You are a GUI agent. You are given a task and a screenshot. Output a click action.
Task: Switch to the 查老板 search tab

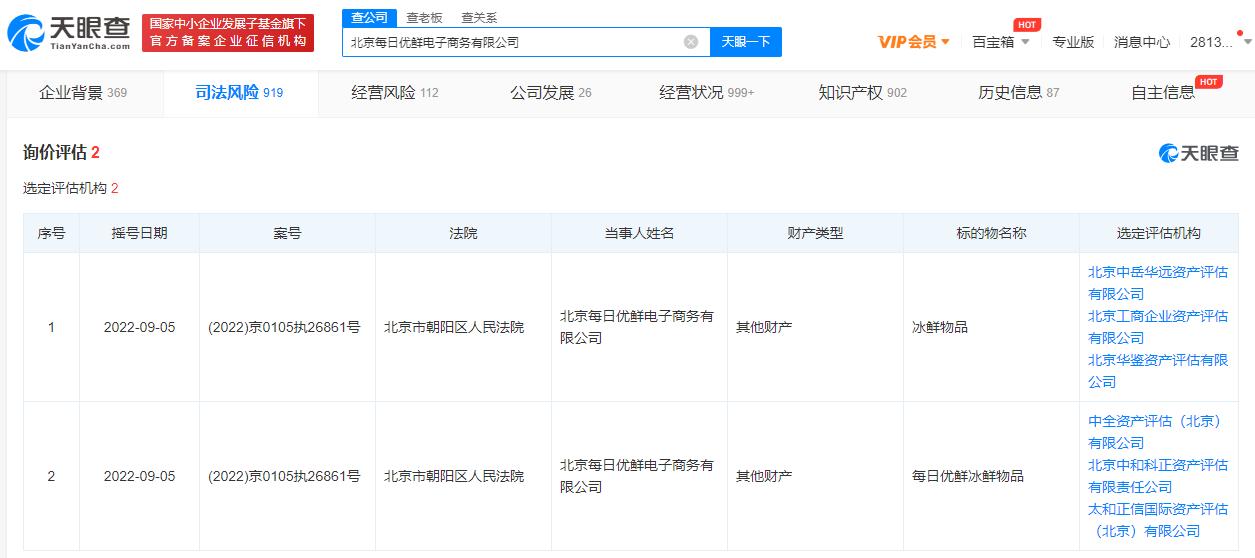point(424,17)
